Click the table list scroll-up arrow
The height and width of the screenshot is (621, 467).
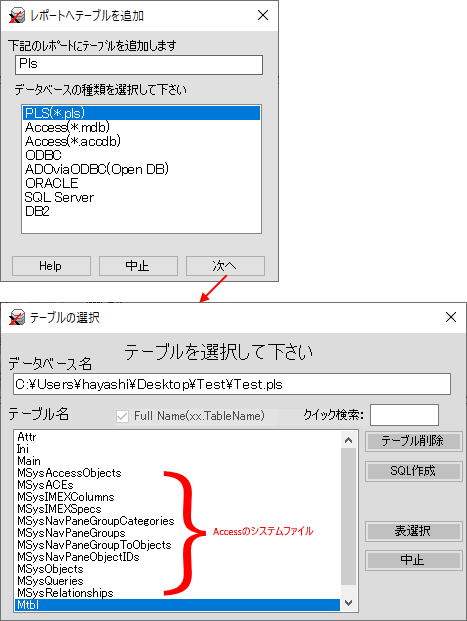coord(349,440)
